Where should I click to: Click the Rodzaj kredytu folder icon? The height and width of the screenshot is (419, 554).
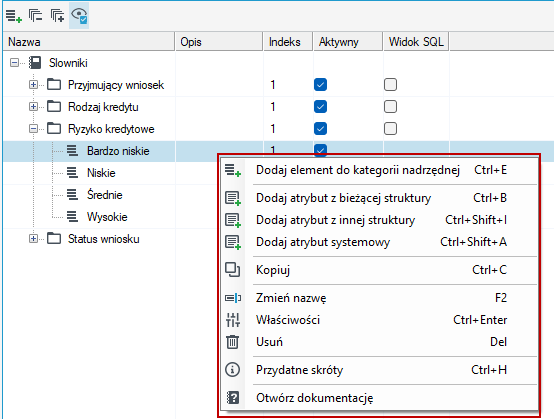tap(54, 107)
